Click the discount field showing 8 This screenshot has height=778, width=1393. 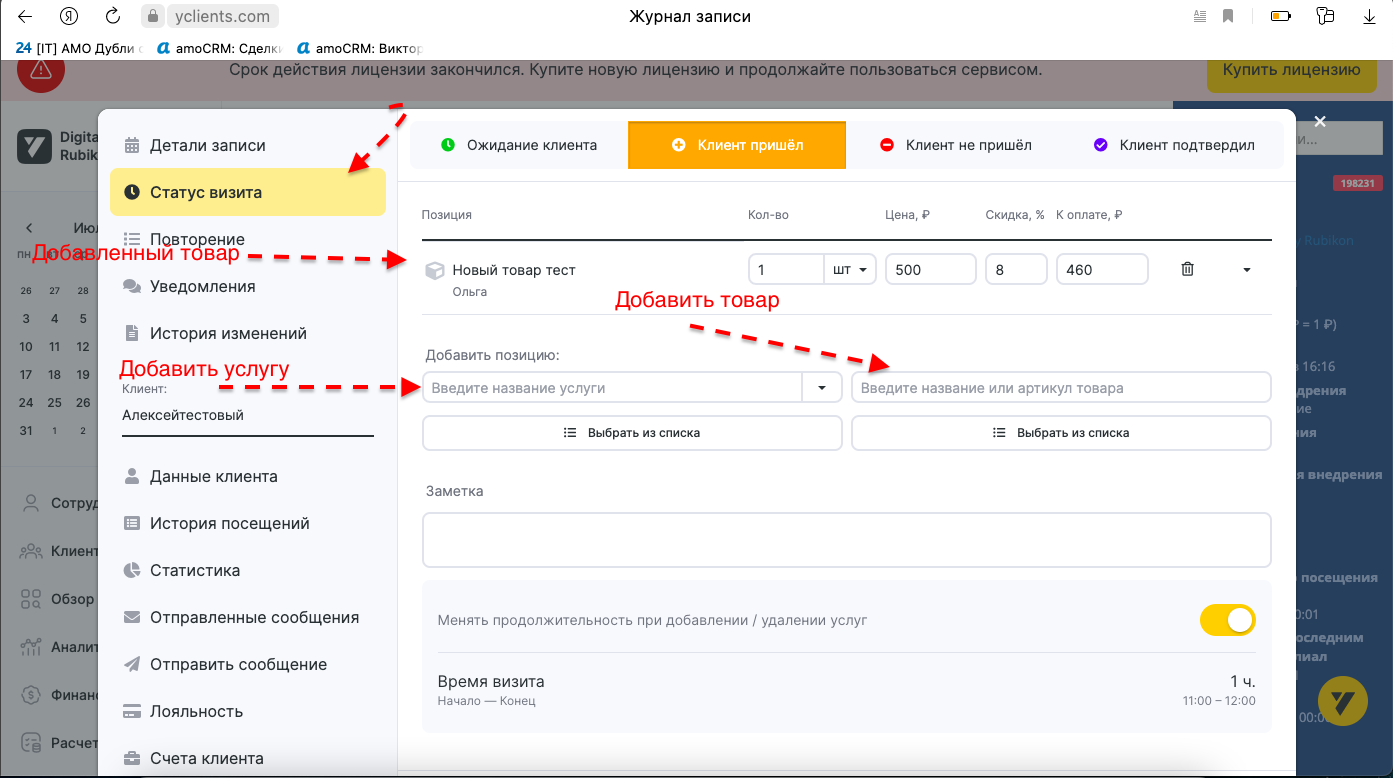click(1016, 269)
